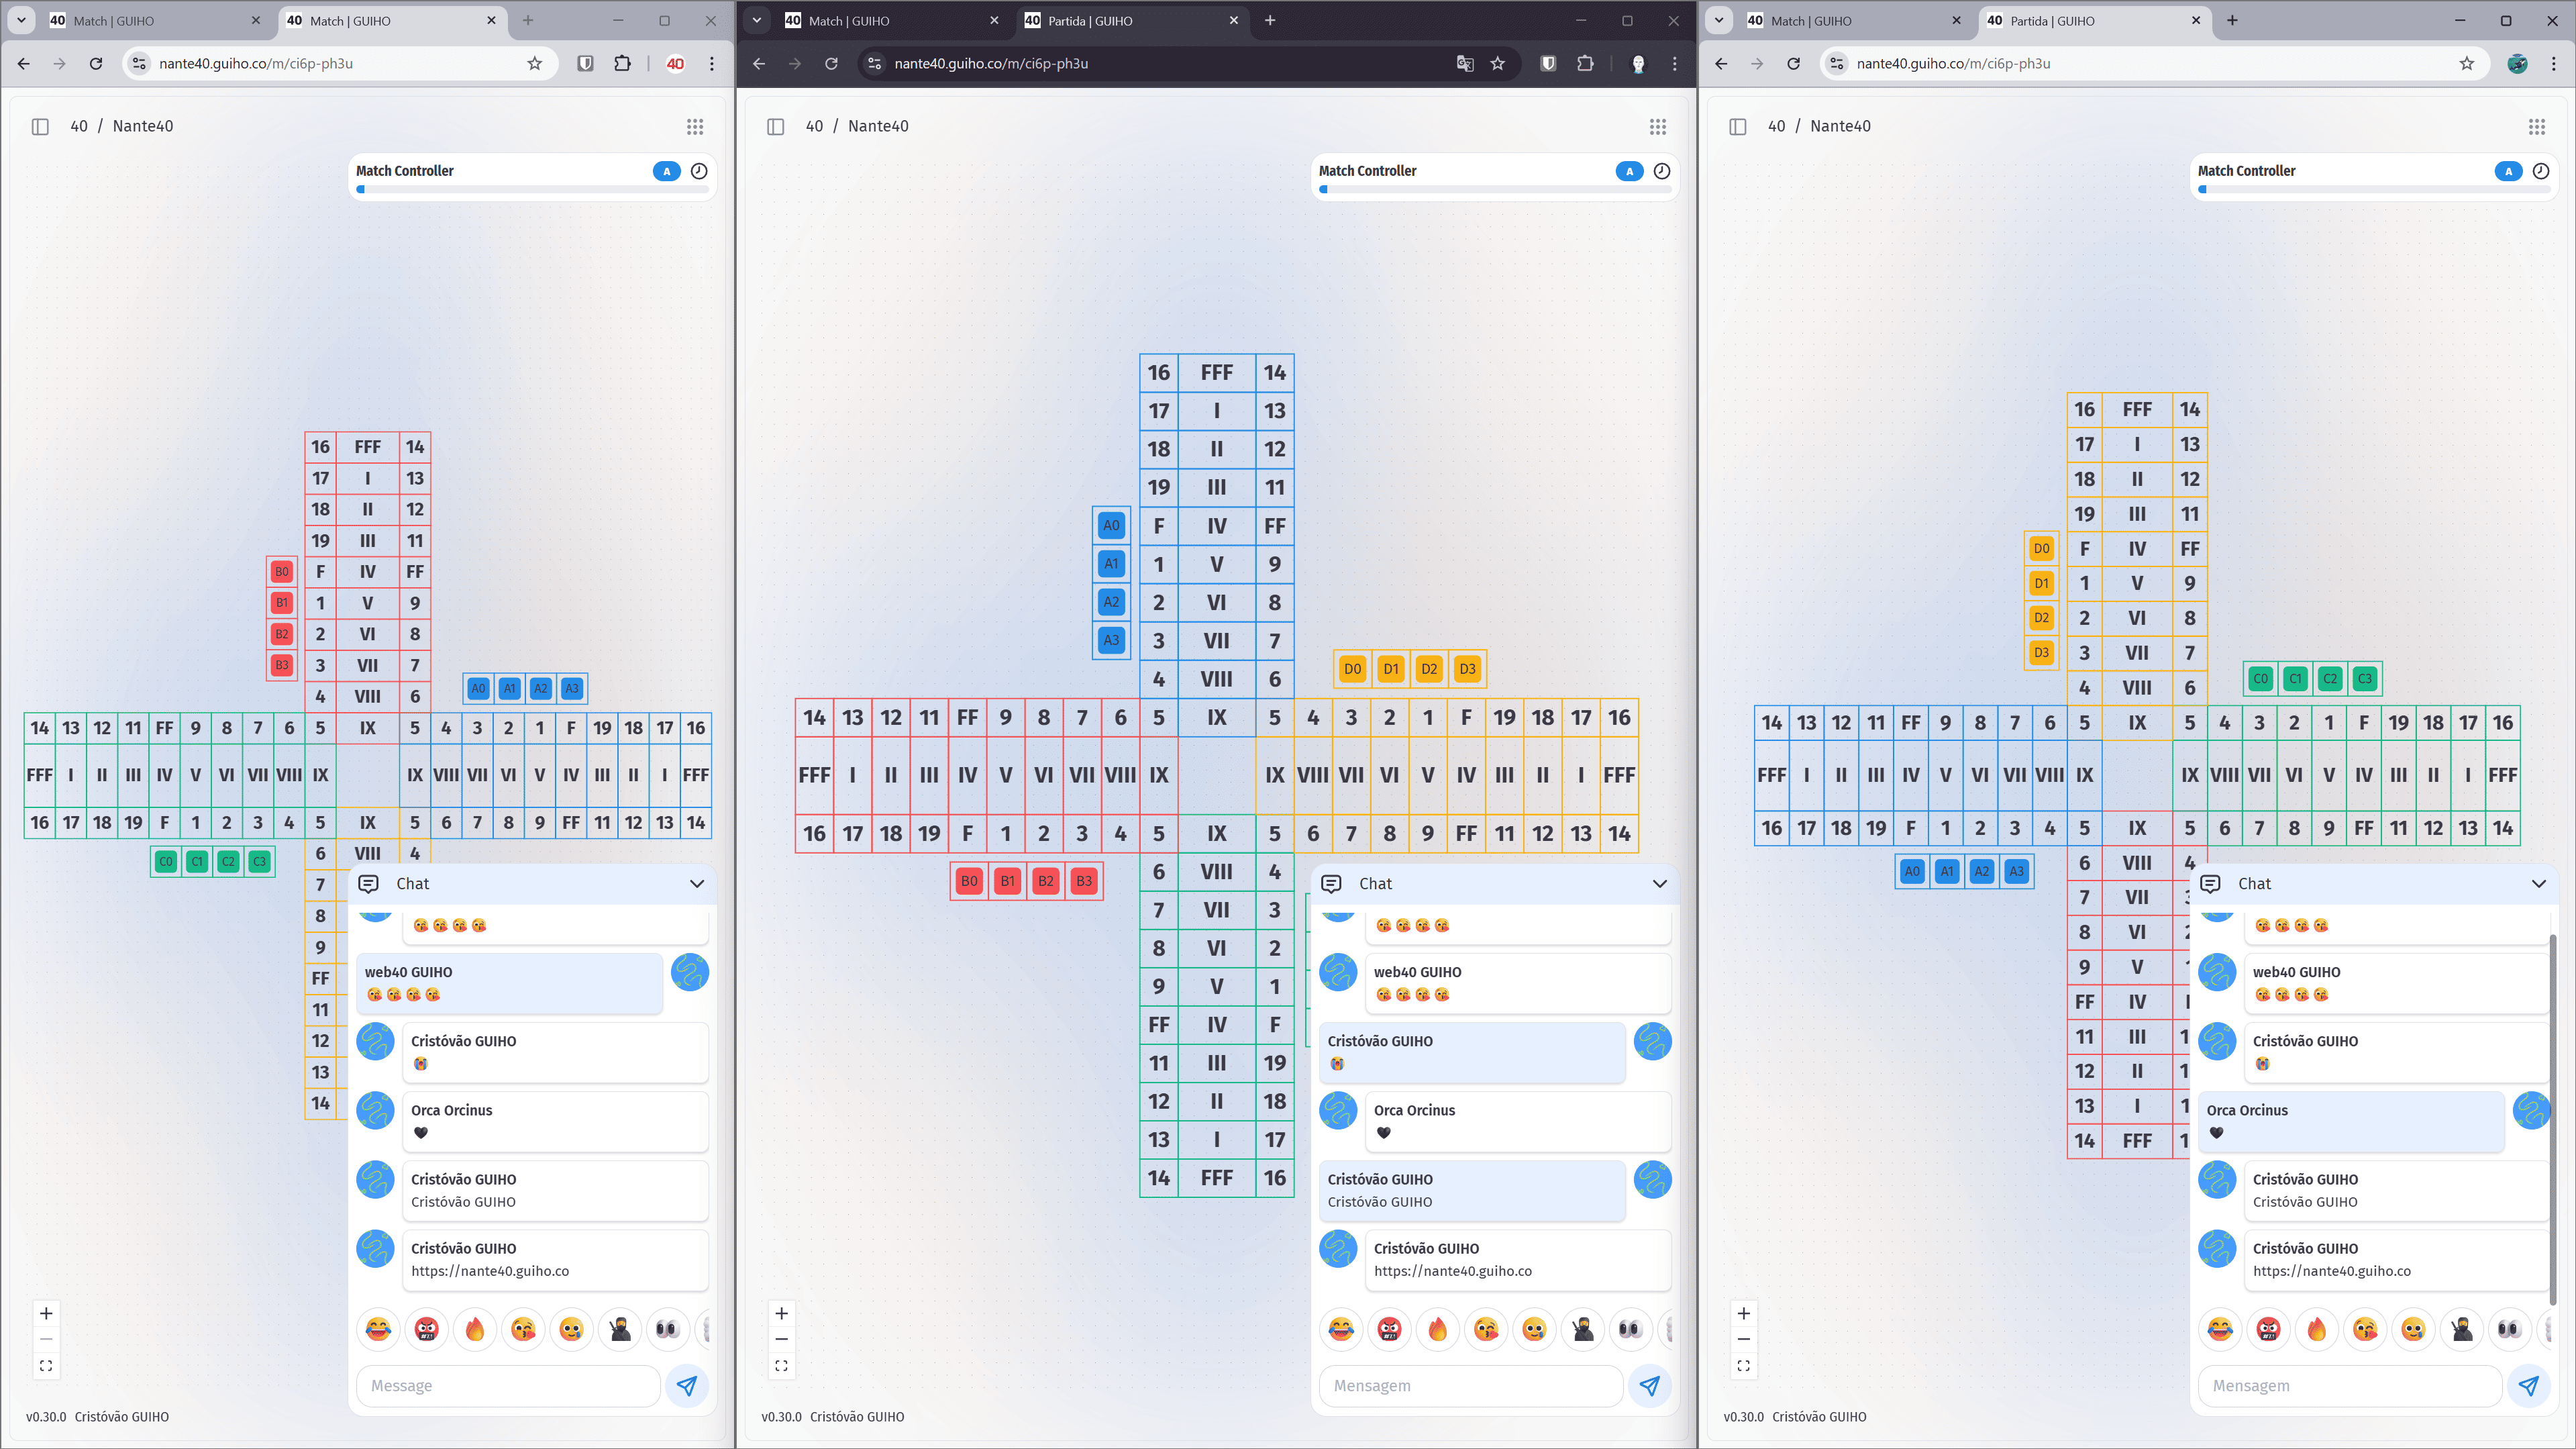This screenshot has height=1449, width=2576.
Task: Click Nante40 breadcrumb in right window
Action: pyautogui.click(x=1840, y=126)
